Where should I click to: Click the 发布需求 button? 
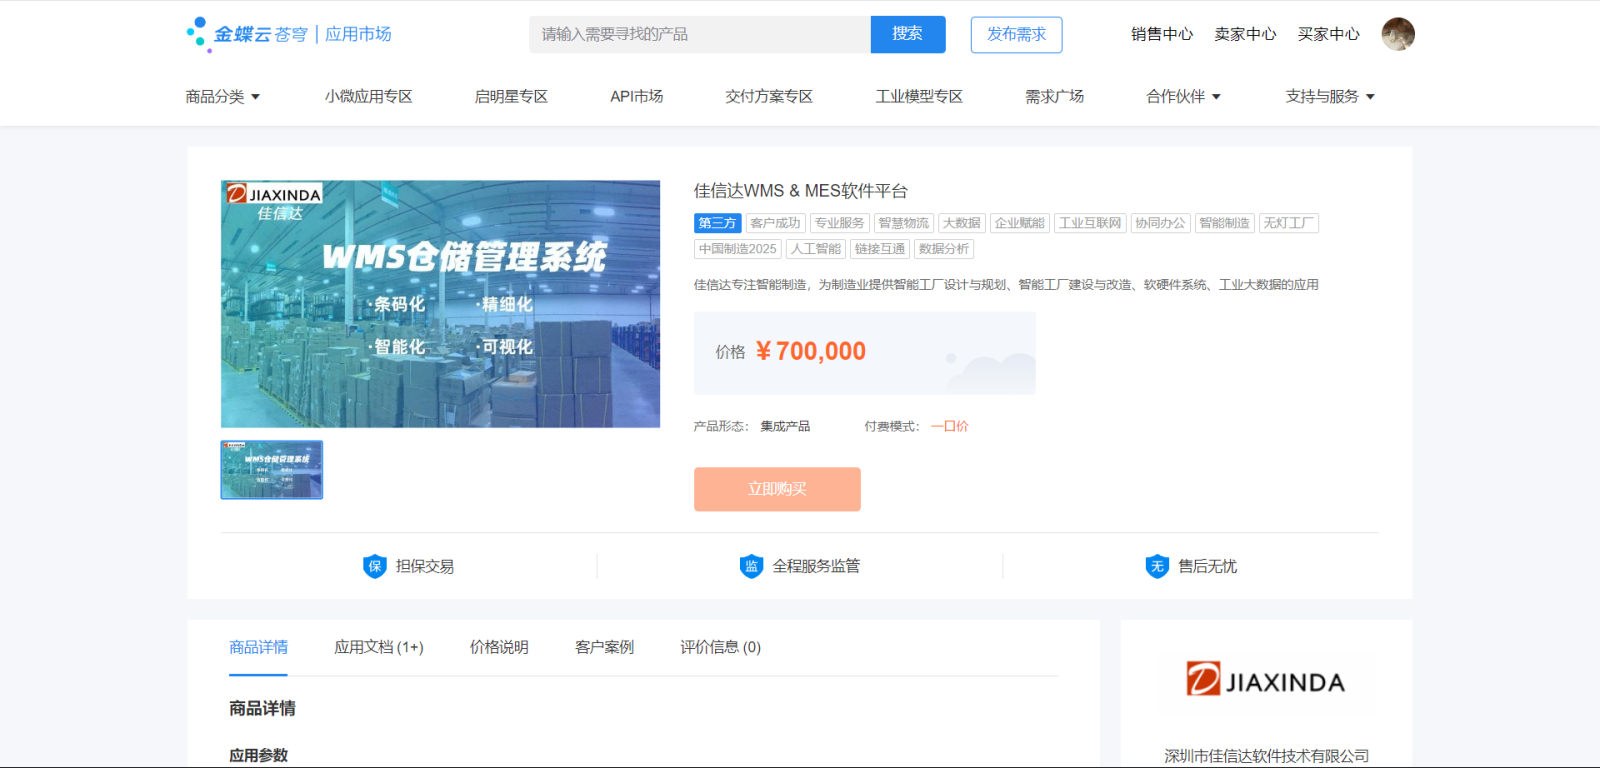click(x=1016, y=34)
